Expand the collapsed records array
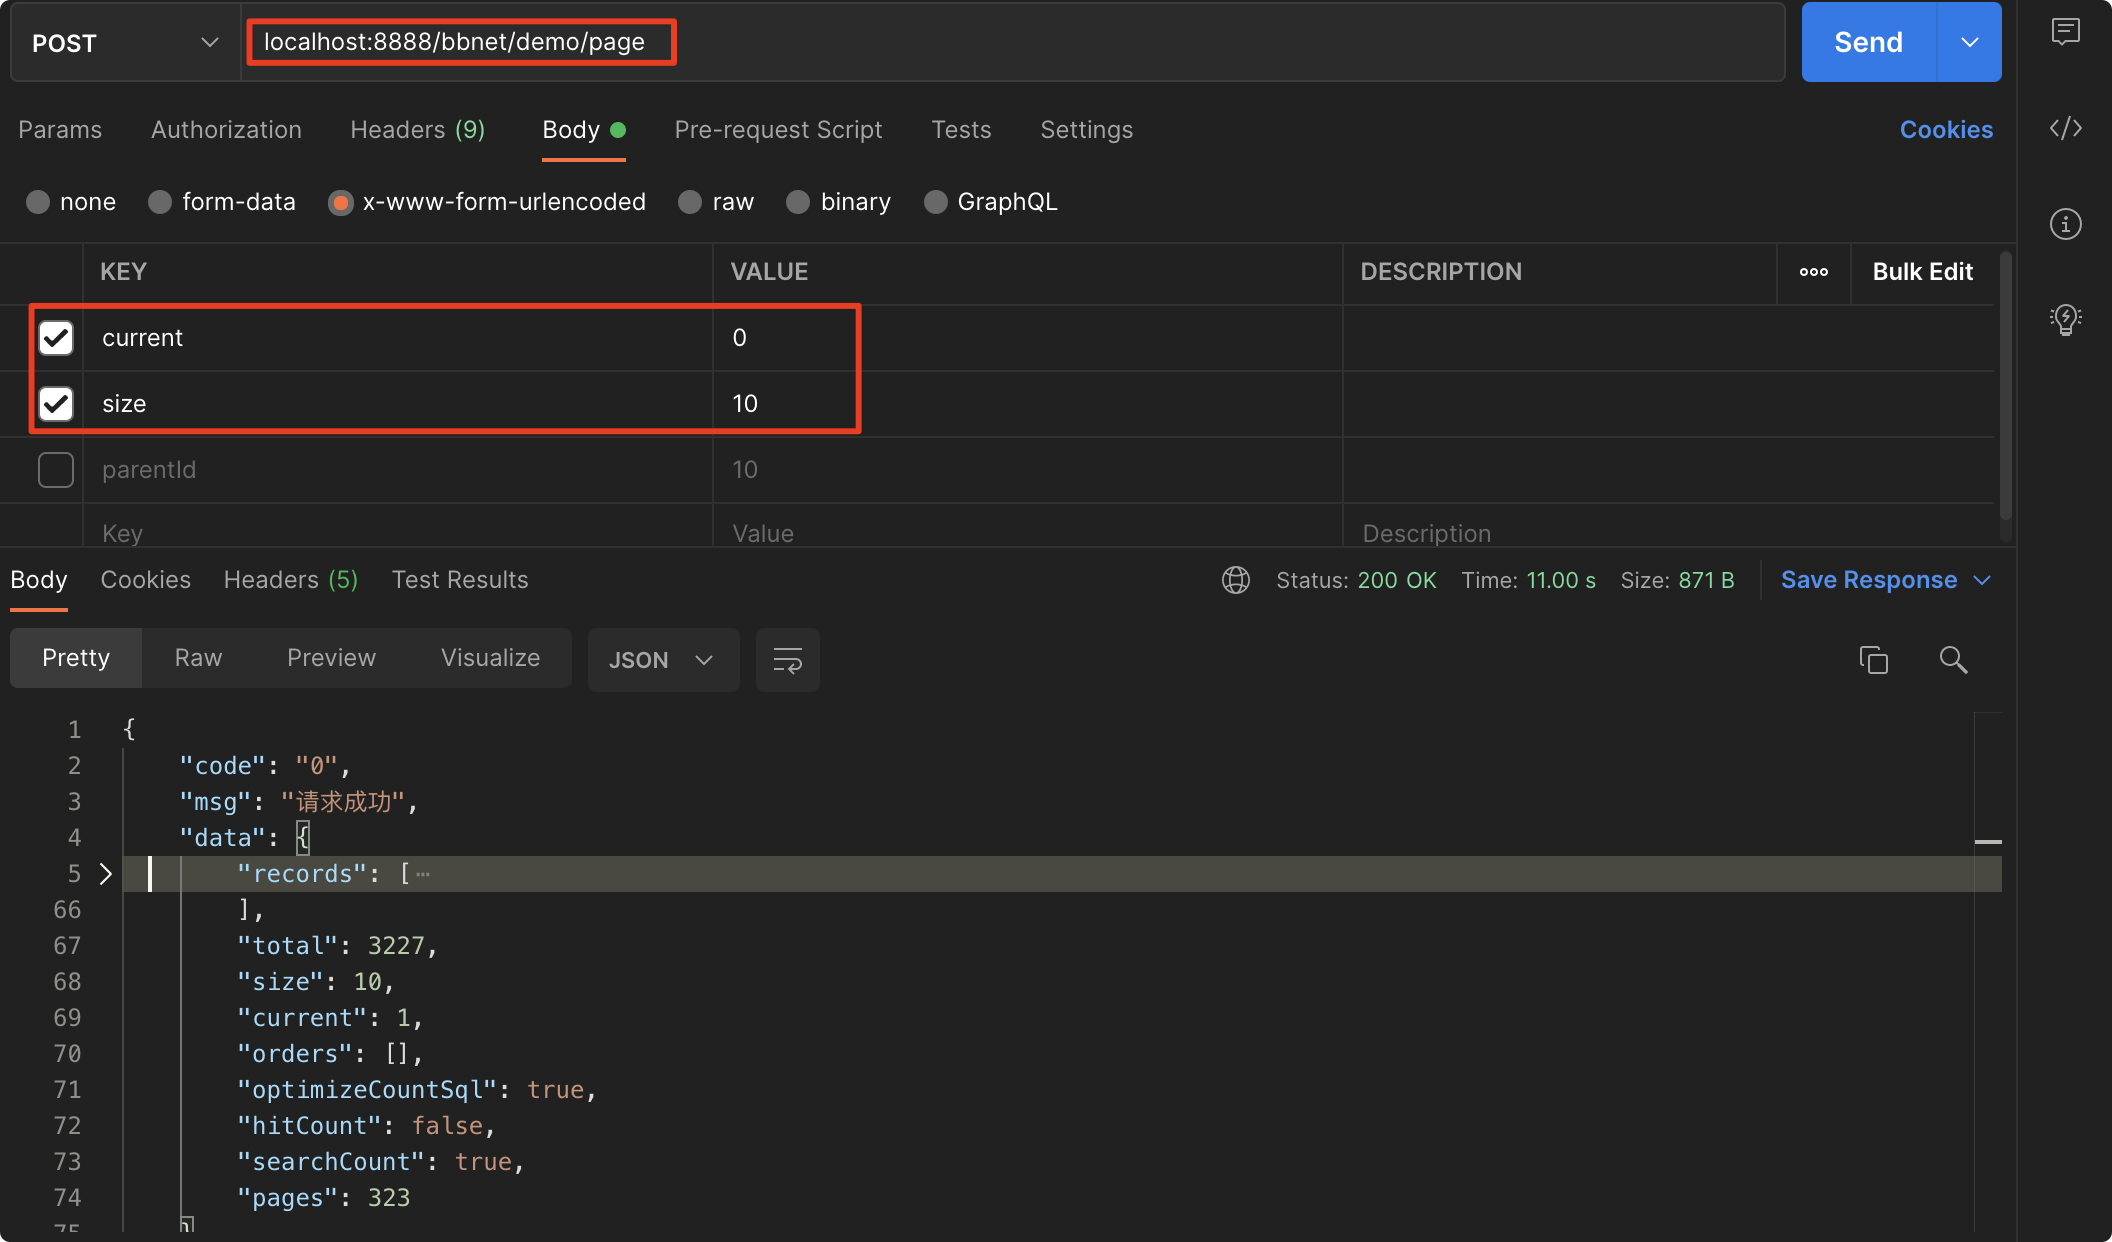This screenshot has height=1242, width=2112. 106,874
